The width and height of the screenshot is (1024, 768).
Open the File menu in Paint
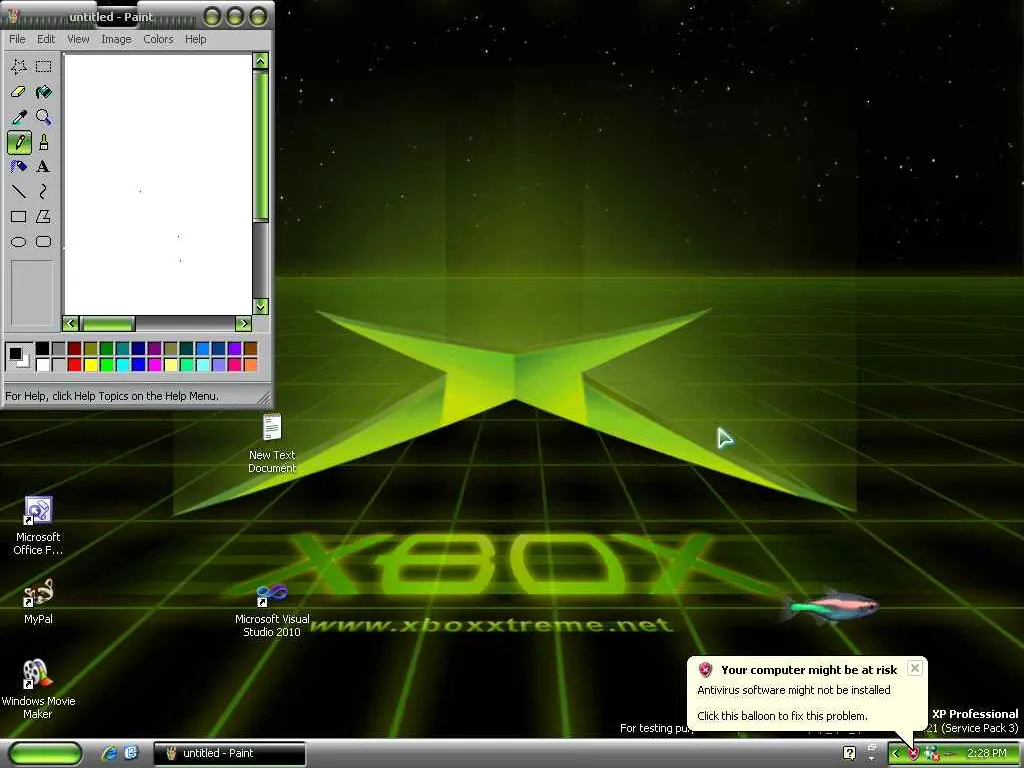17,39
